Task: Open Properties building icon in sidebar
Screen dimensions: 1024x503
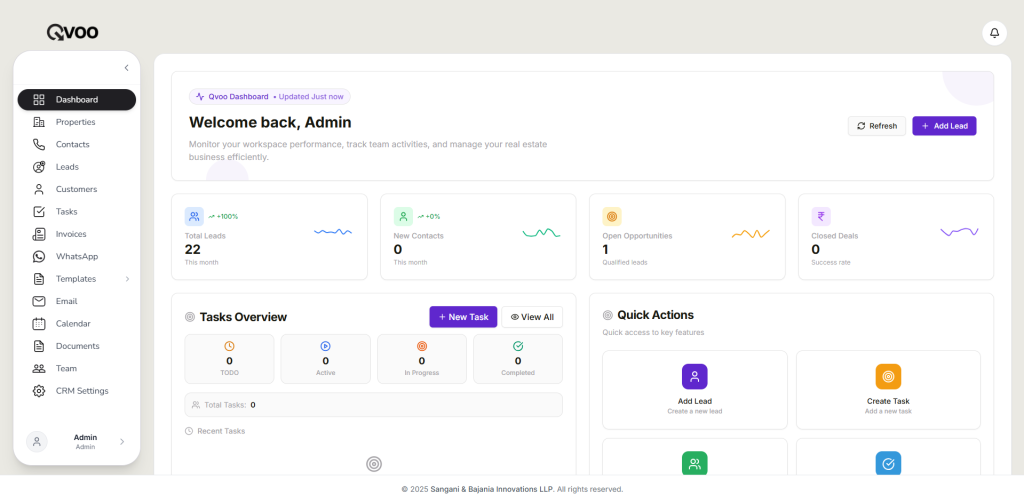Action: tap(39, 122)
